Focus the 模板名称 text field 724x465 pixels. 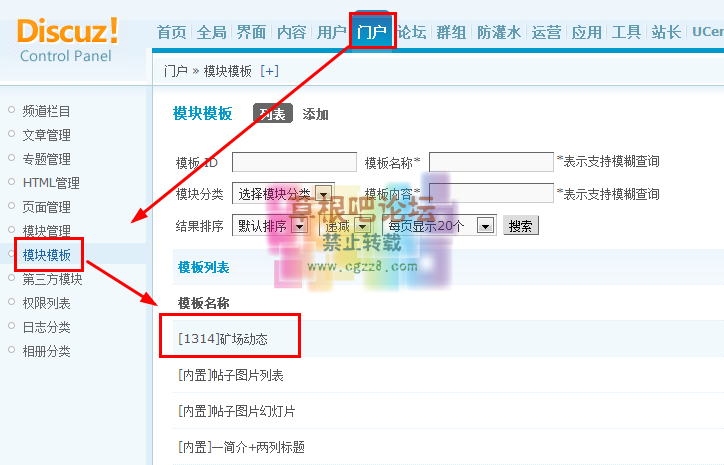[x=490, y=162]
